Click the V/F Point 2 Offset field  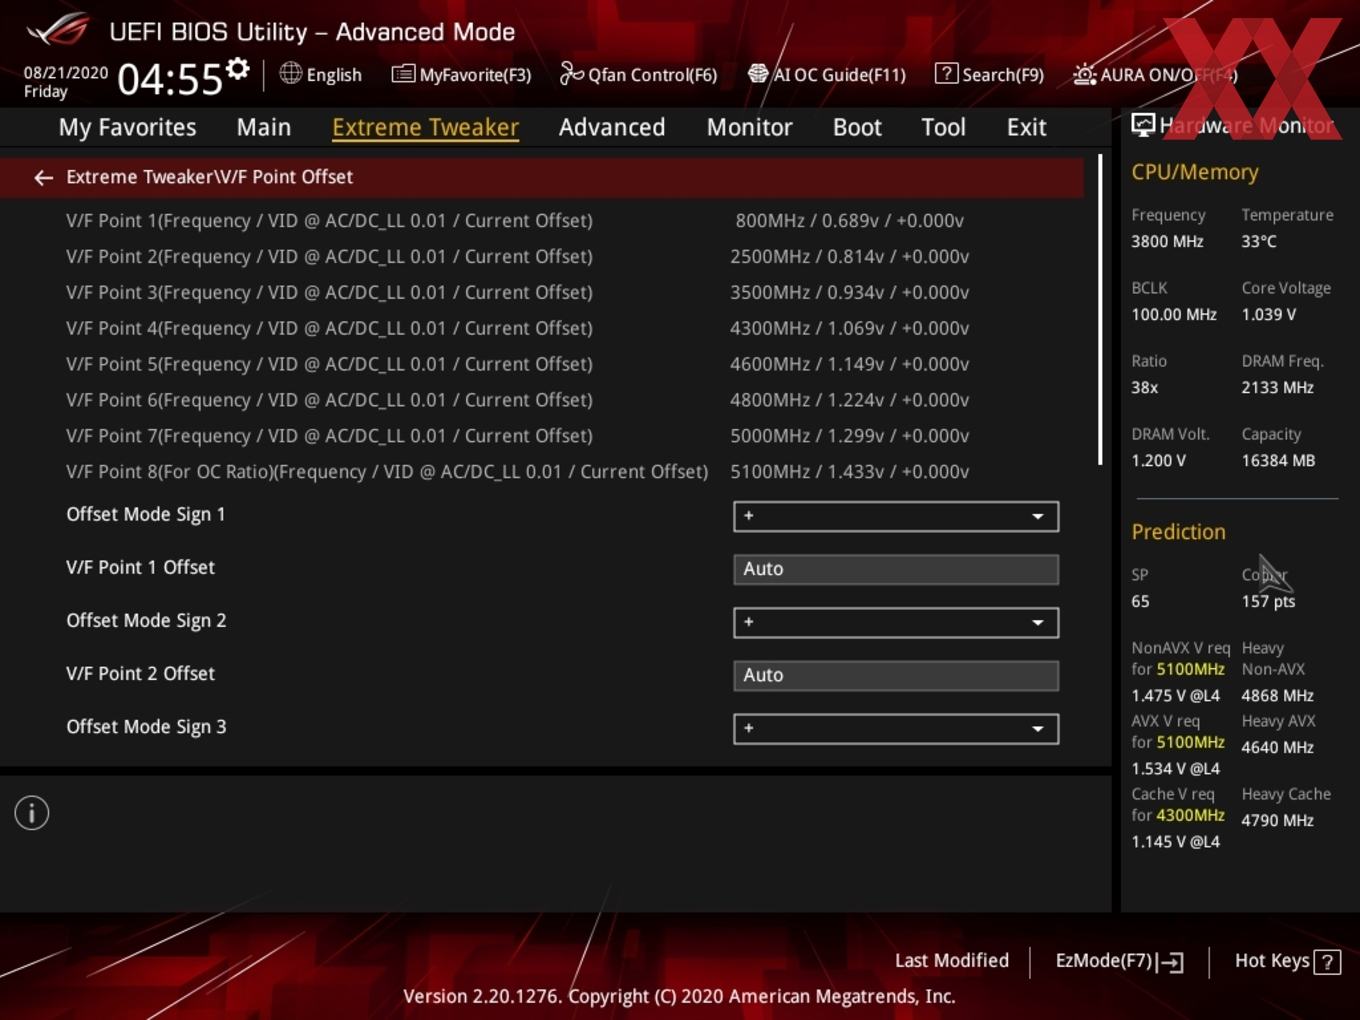[896, 675]
